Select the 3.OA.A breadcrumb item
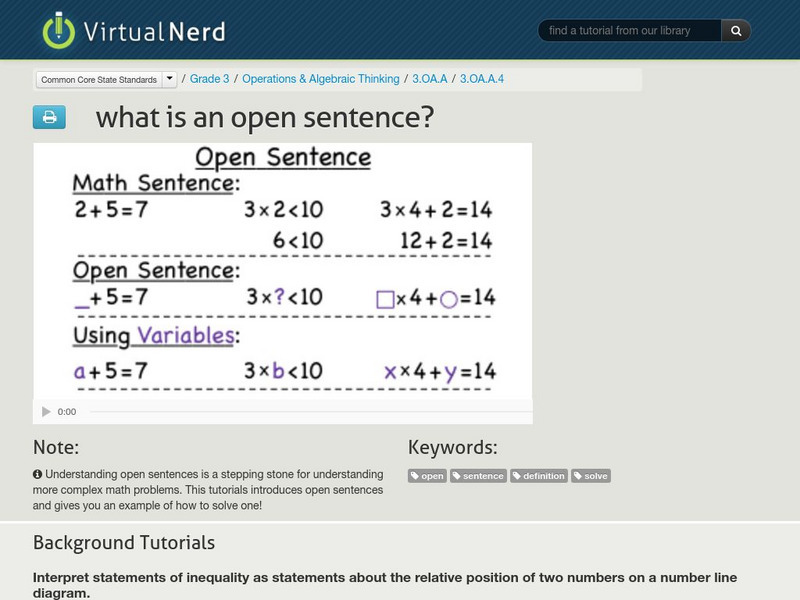Screen dimensions: 800x600 pyautogui.click(x=430, y=78)
